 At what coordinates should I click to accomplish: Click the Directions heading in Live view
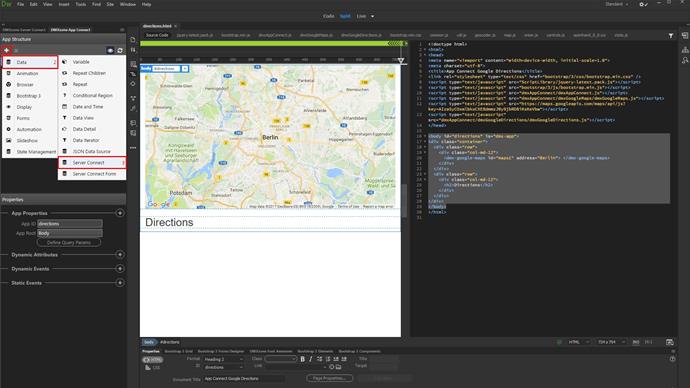pyautogui.click(x=169, y=223)
